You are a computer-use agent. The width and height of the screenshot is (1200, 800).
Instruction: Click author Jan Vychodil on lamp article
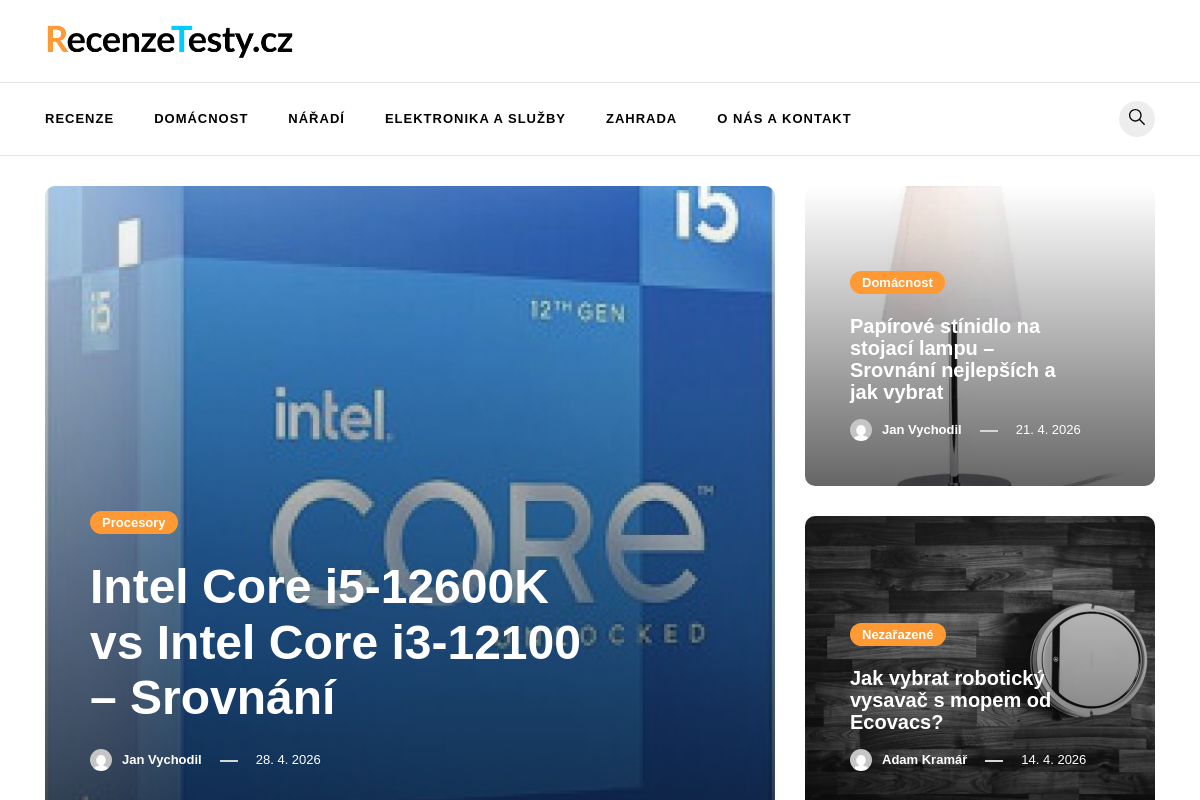coord(922,430)
